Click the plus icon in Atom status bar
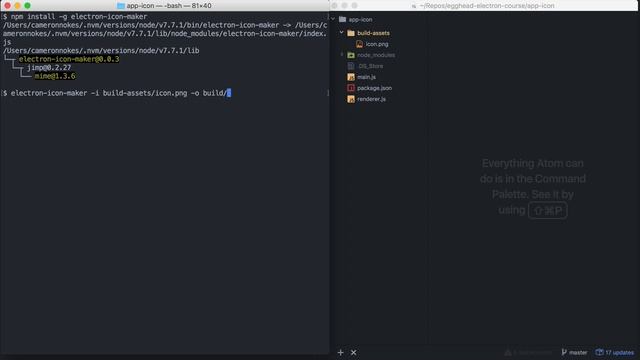This screenshot has width=640, height=360. coord(340,352)
